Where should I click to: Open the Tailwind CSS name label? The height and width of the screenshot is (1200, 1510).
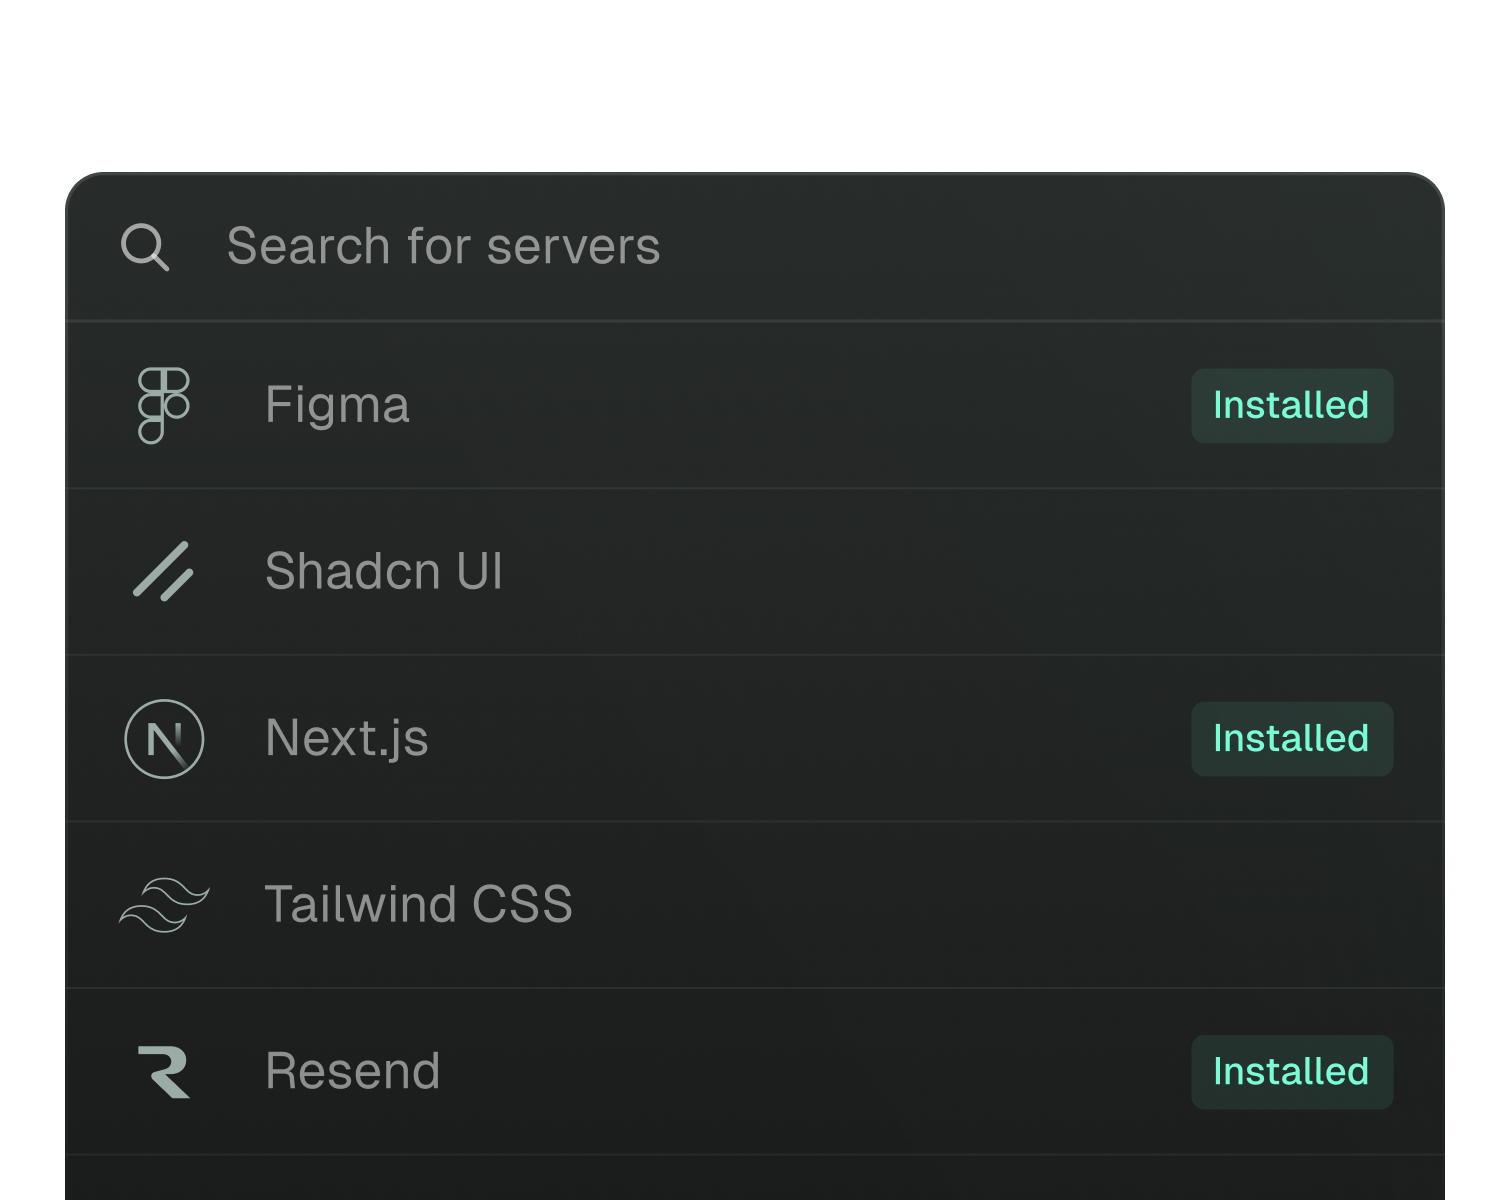pyautogui.click(x=418, y=905)
